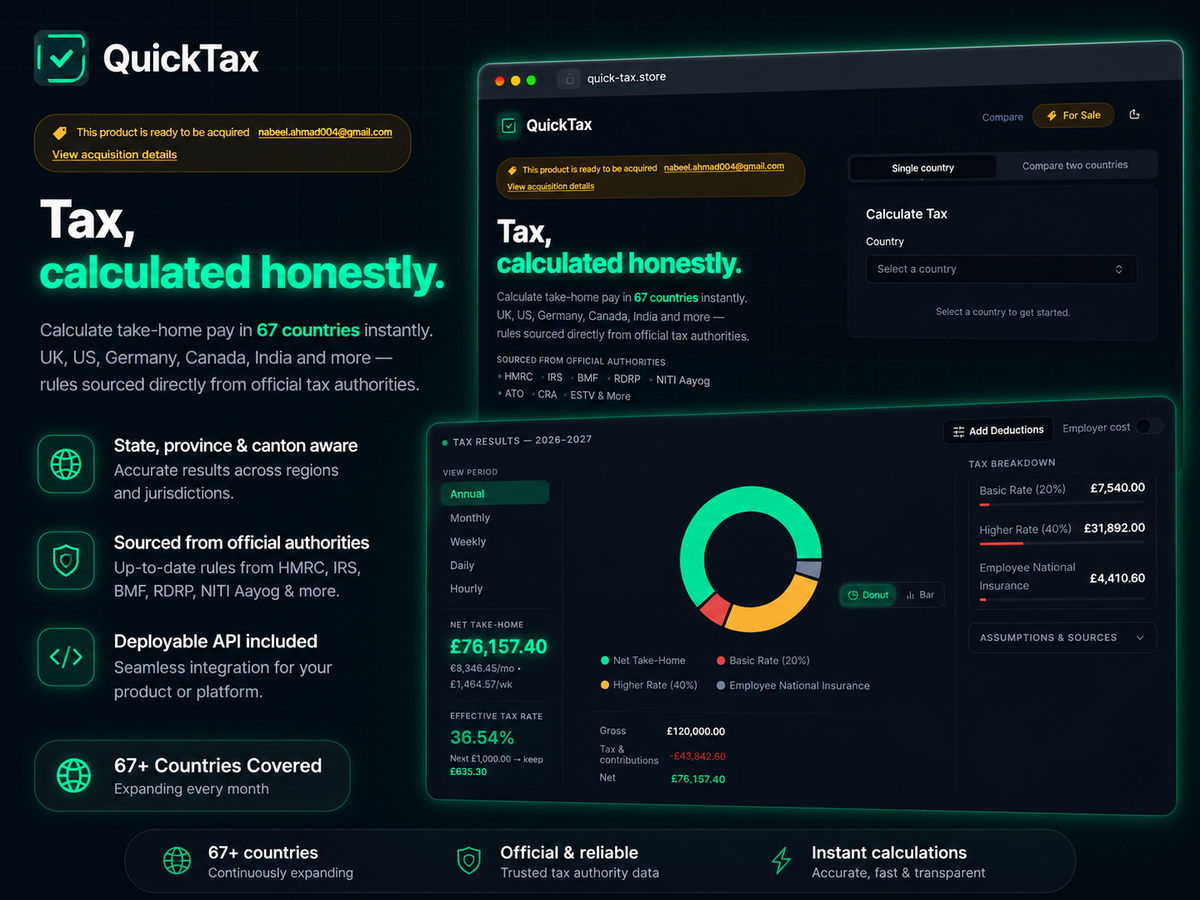Click the £76,157.40 net take-home value
This screenshot has height=900, width=1200.
[499, 647]
